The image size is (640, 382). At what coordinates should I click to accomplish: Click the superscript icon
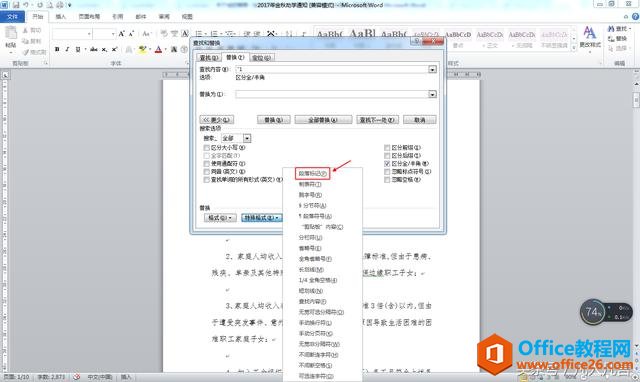click(115, 49)
